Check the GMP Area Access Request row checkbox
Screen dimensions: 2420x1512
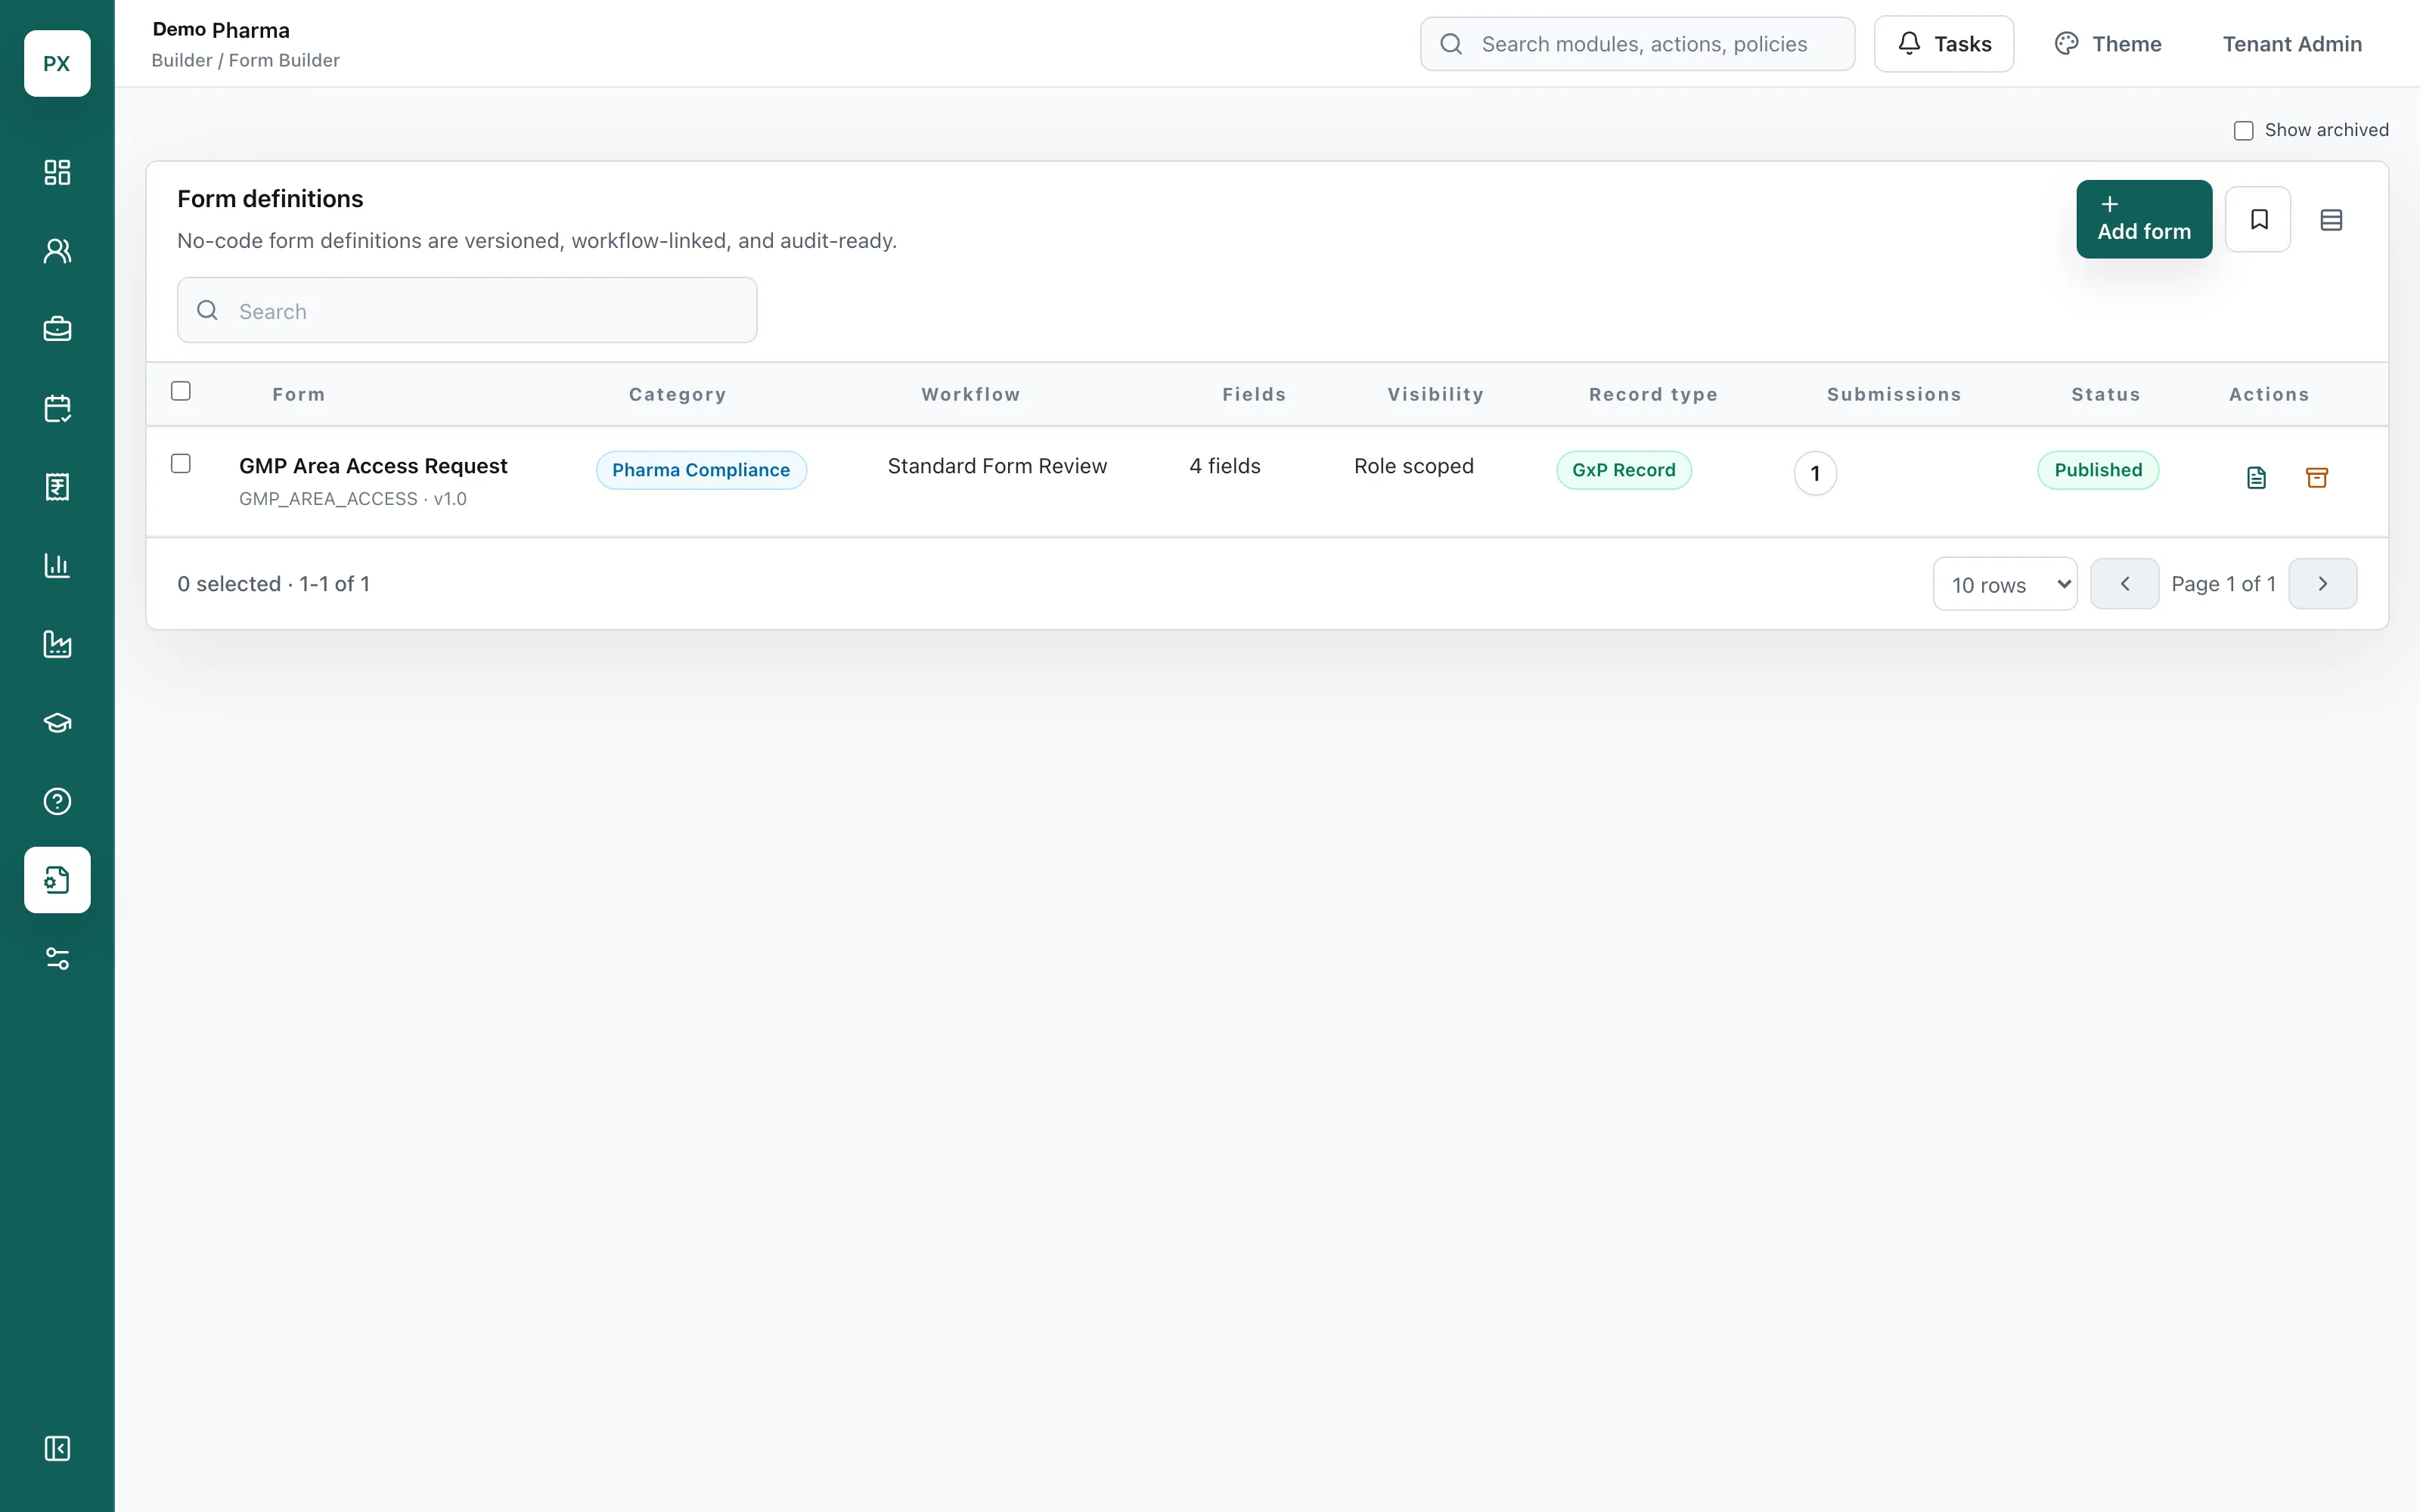(181, 463)
